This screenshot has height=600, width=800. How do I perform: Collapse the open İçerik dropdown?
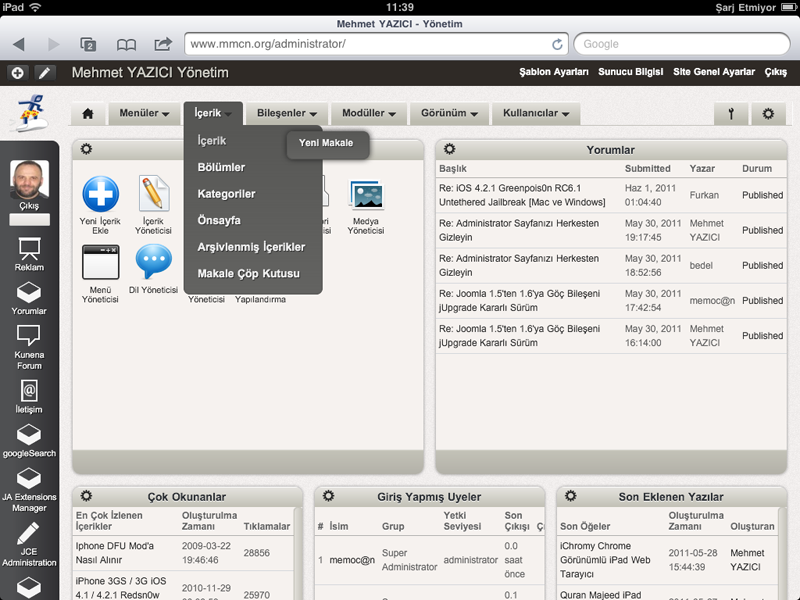point(213,113)
